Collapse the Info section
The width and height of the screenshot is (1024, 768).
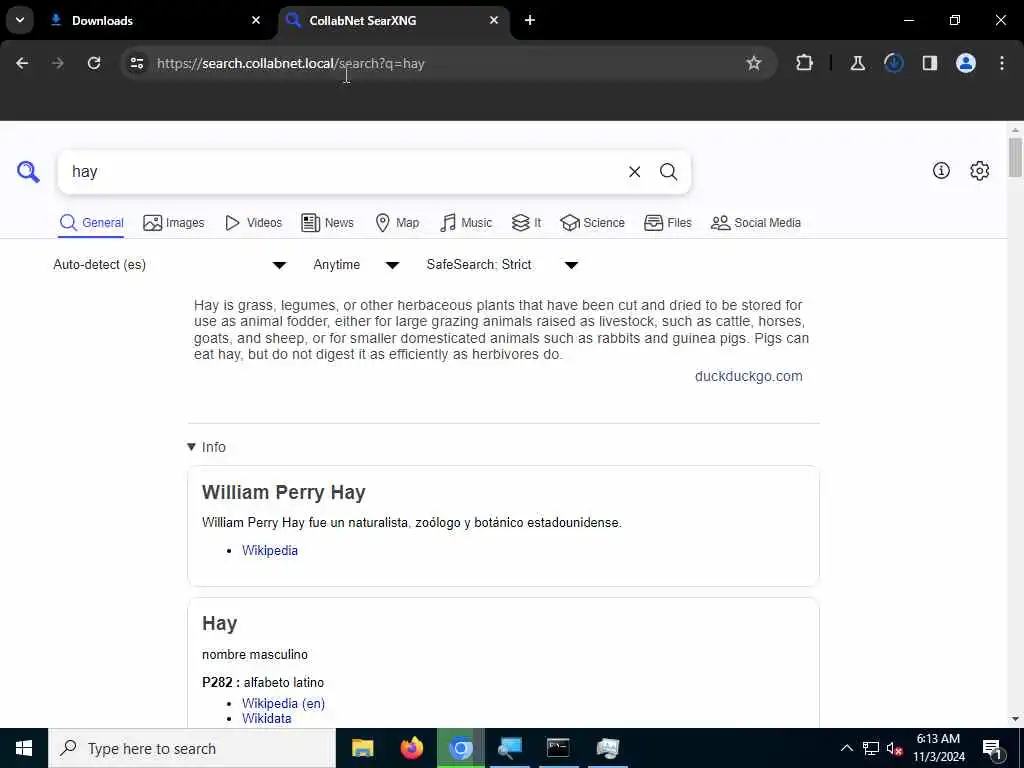[206, 447]
